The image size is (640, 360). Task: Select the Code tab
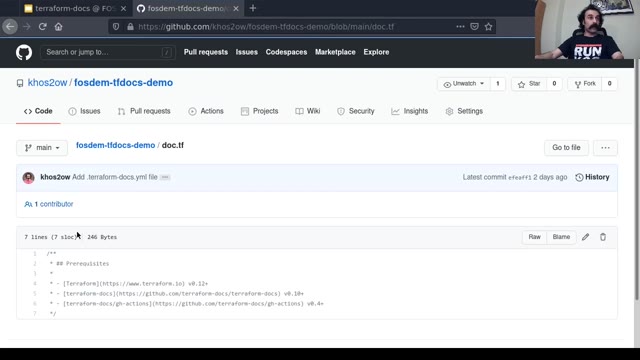(38, 111)
